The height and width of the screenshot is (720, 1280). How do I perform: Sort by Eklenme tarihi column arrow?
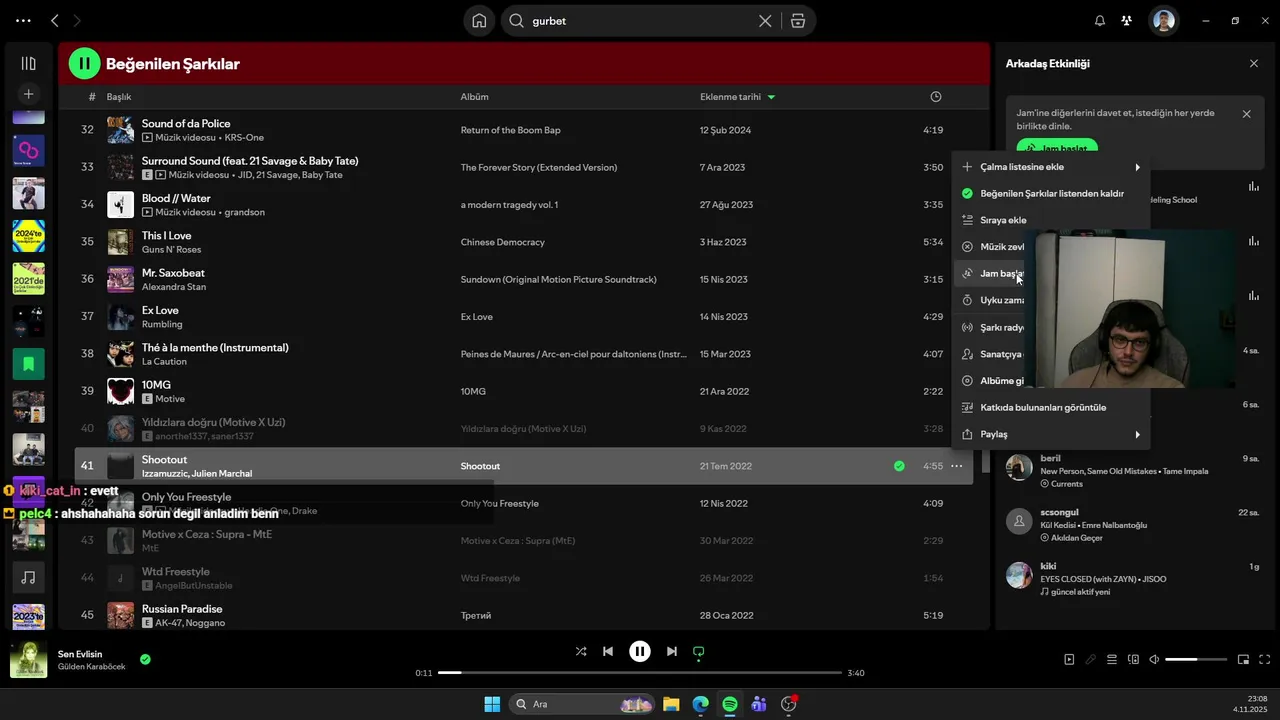point(771,97)
